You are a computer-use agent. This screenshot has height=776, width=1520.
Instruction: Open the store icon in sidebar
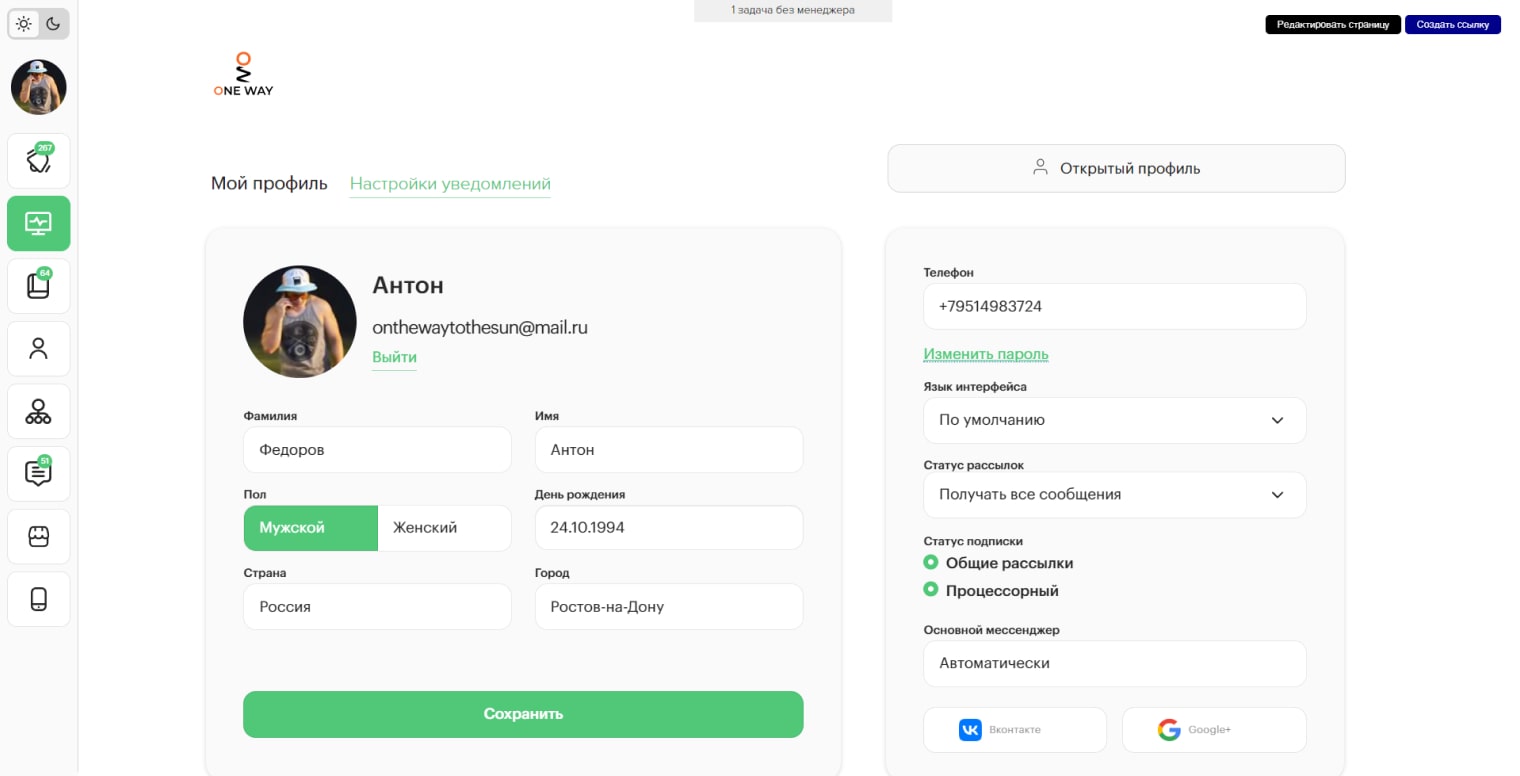pos(39,537)
